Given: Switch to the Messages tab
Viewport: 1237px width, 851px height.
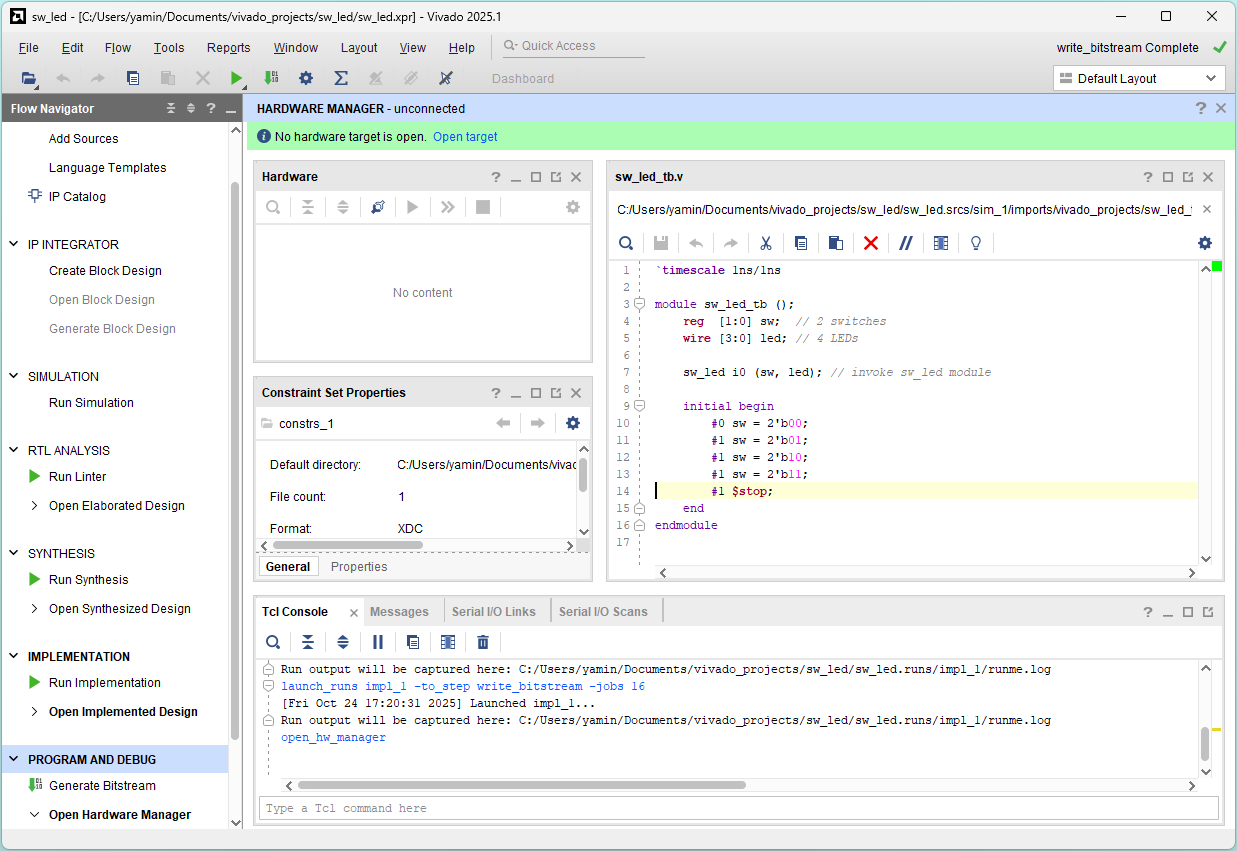Looking at the screenshot, I should coord(399,612).
